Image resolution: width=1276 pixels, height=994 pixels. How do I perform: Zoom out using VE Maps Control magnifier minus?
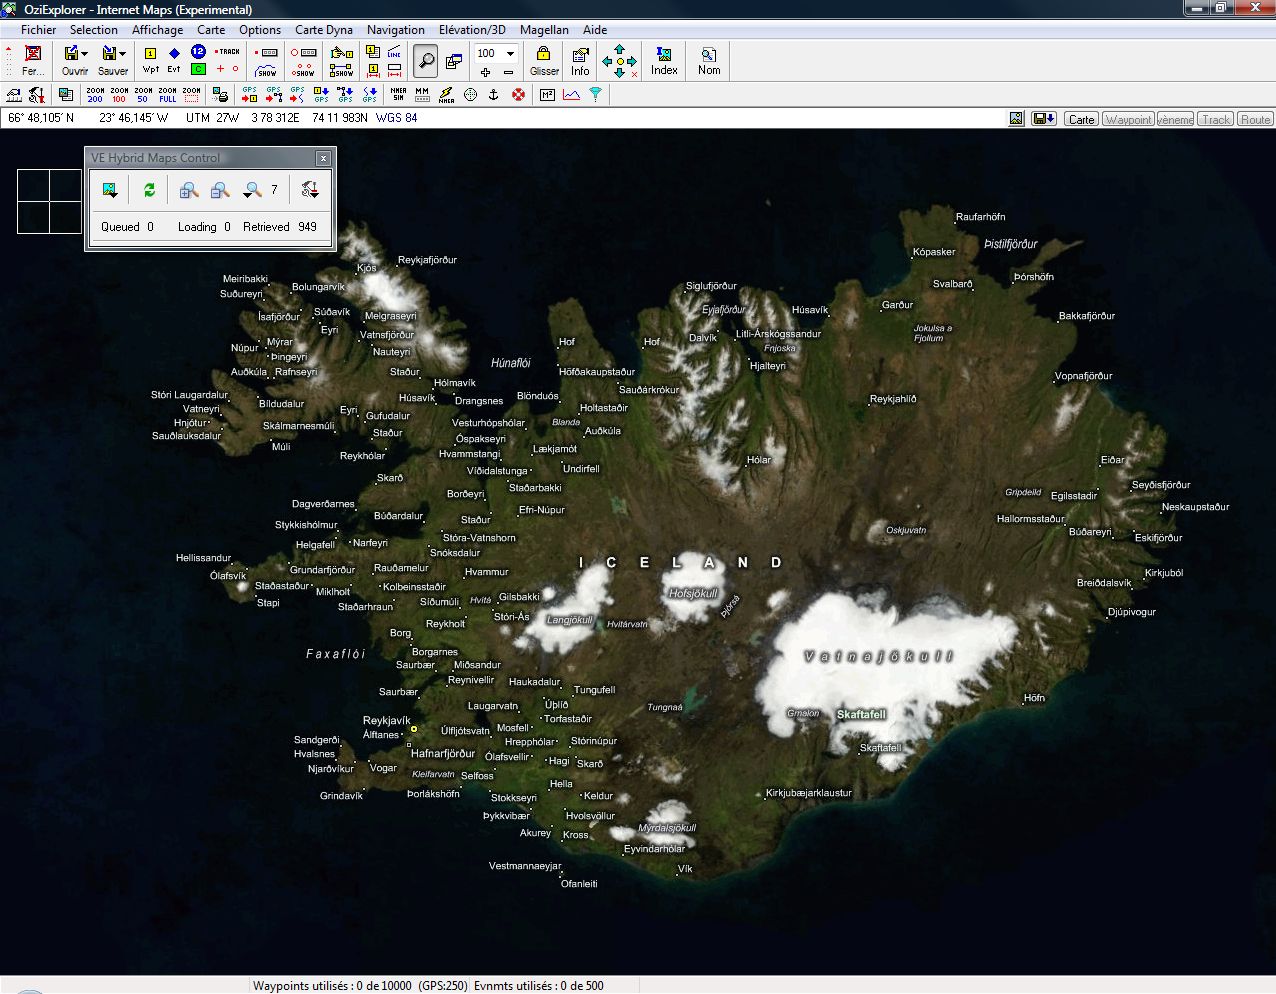tap(220, 190)
